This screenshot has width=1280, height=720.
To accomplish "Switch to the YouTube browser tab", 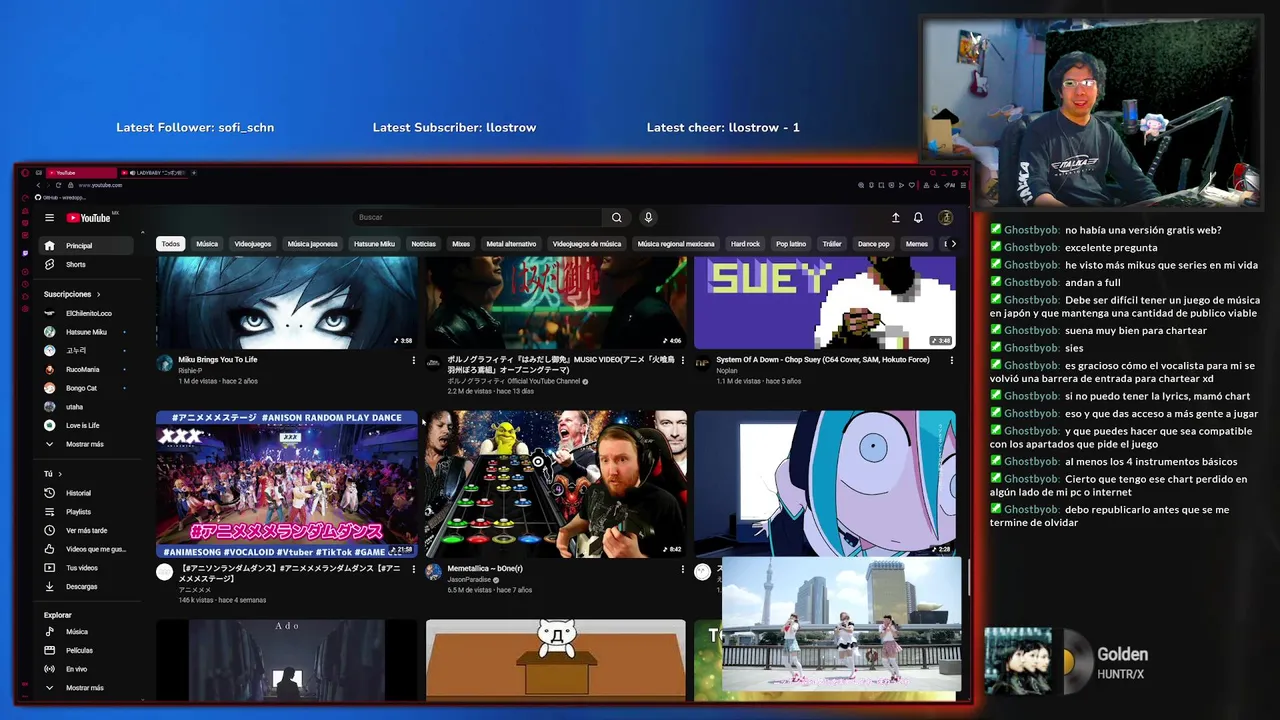I will click(80, 173).
